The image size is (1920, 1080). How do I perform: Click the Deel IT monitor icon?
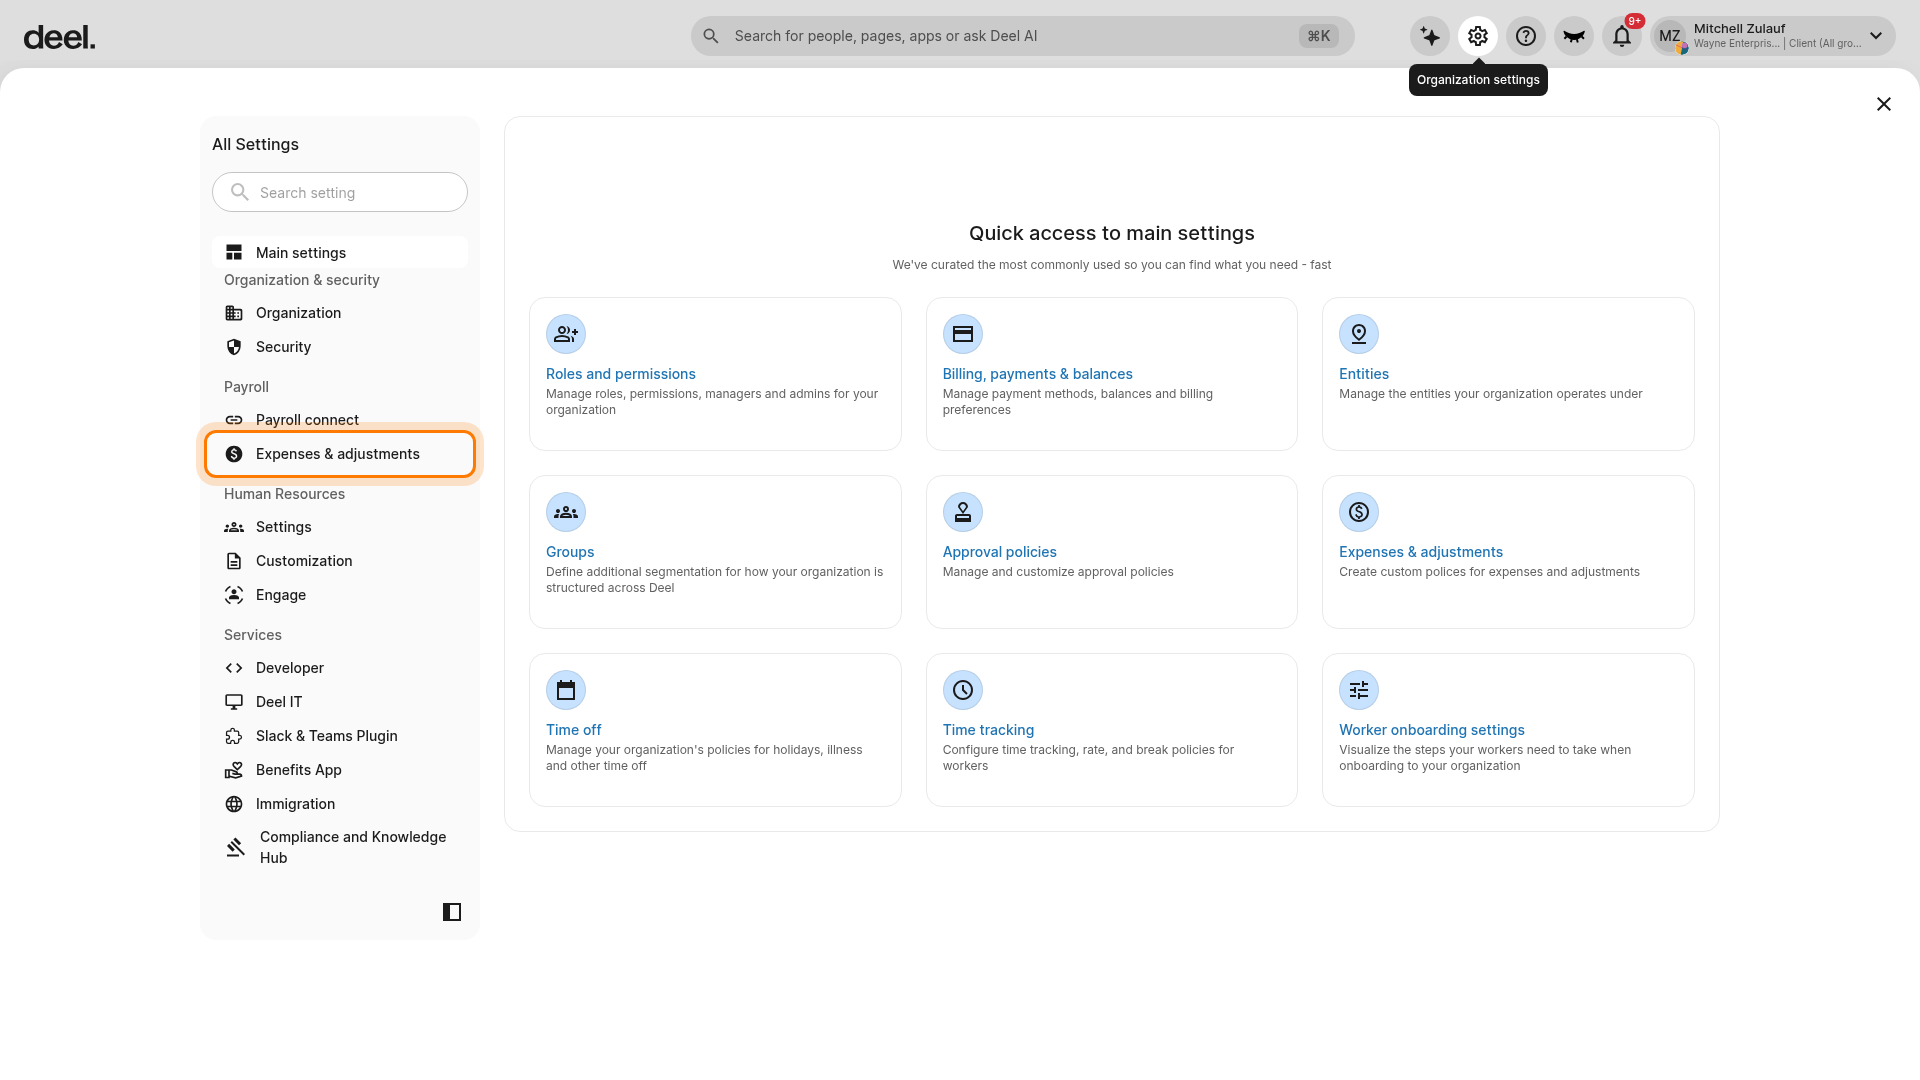click(x=234, y=702)
